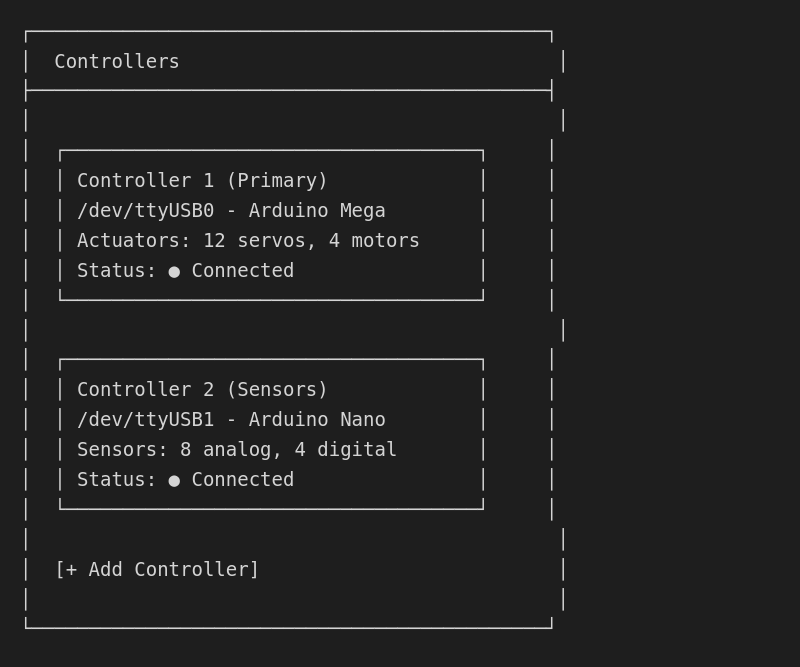Click the "Status:" label for Controller 2

[117, 480]
